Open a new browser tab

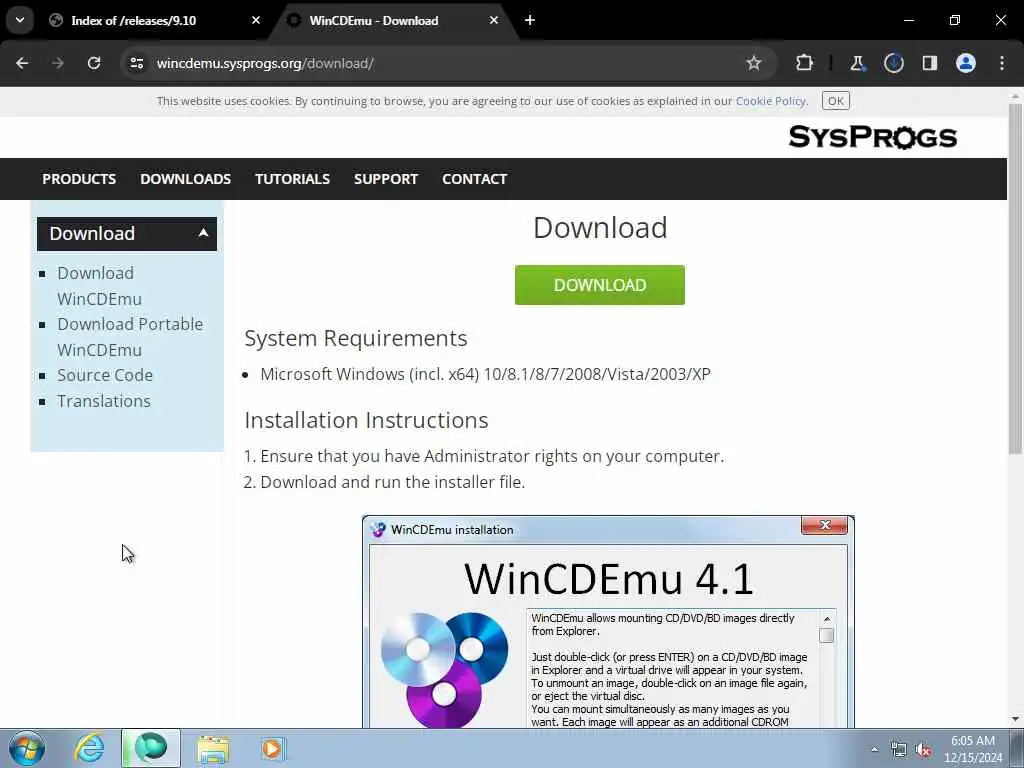tap(530, 20)
